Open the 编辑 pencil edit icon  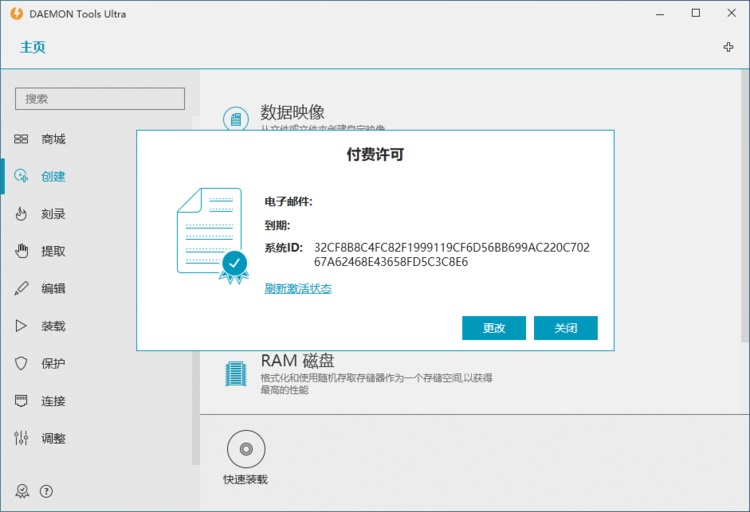[x=21, y=288]
